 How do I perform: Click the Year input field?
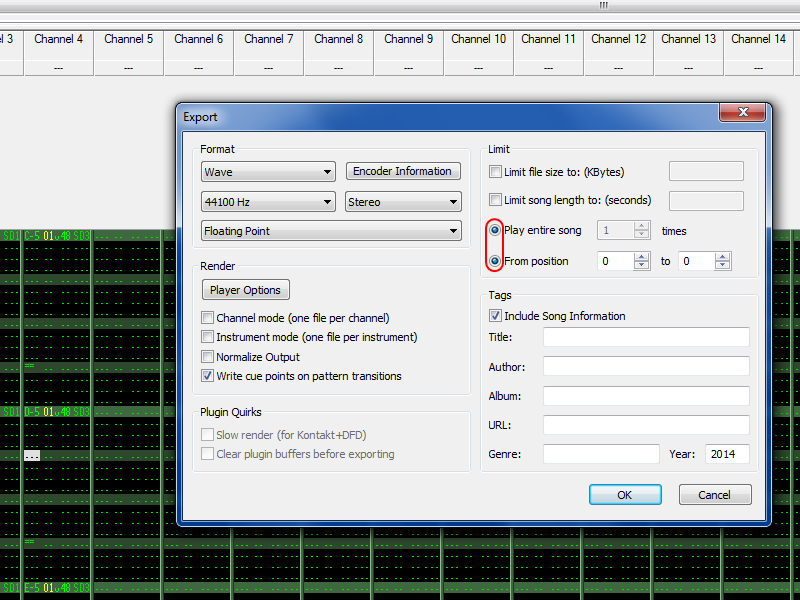coord(727,454)
